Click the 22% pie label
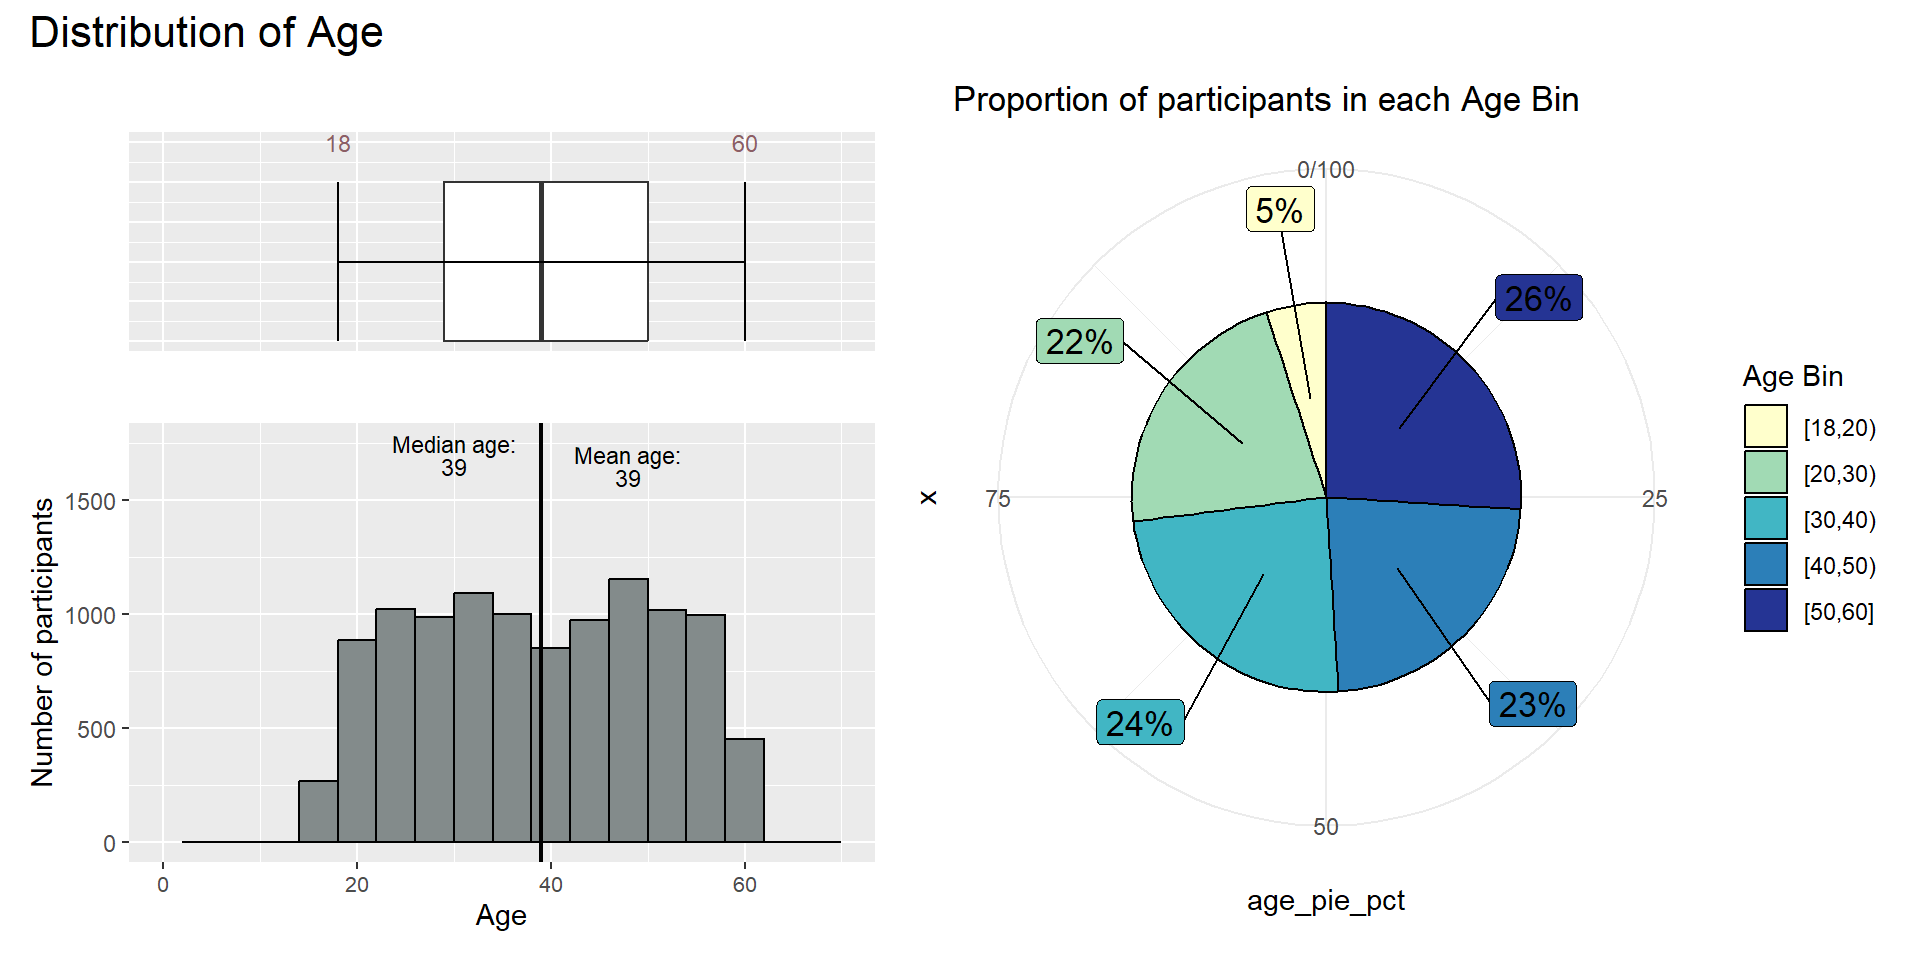This screenshot has height=960, width=1920. coord(1079,341)
